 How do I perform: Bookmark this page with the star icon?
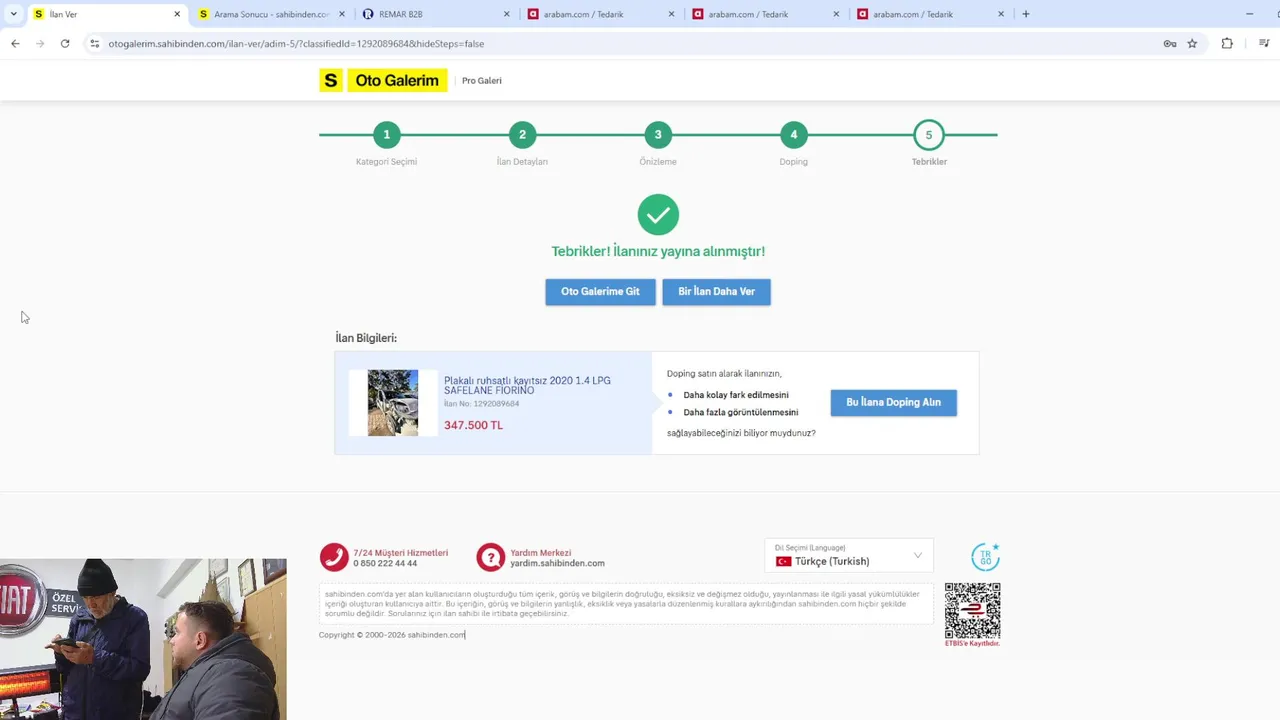click(x=1192, y=44)
